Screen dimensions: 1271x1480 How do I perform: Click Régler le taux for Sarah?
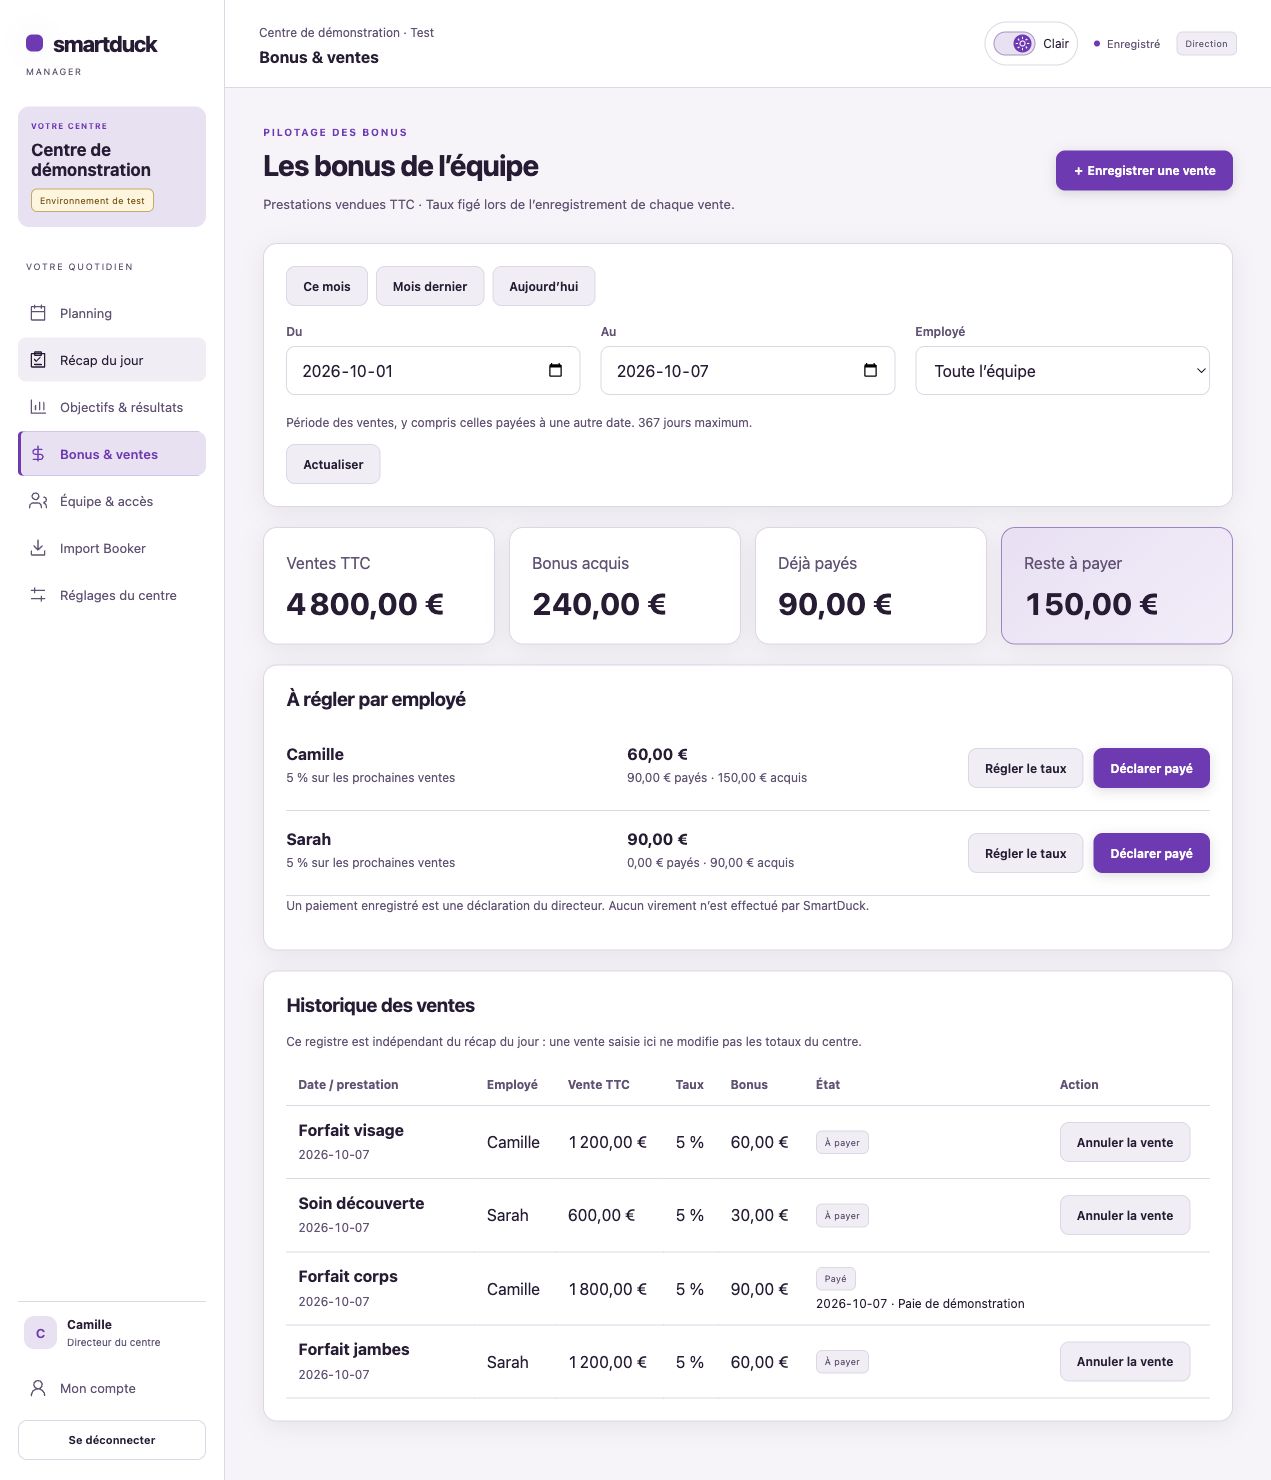coord(1025,853)
